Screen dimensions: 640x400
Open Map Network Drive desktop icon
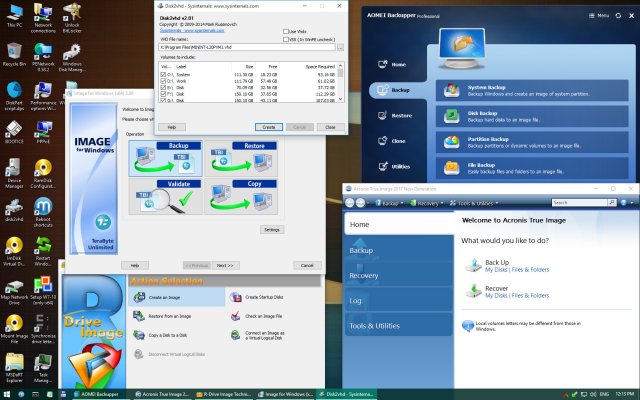[14, 290]
